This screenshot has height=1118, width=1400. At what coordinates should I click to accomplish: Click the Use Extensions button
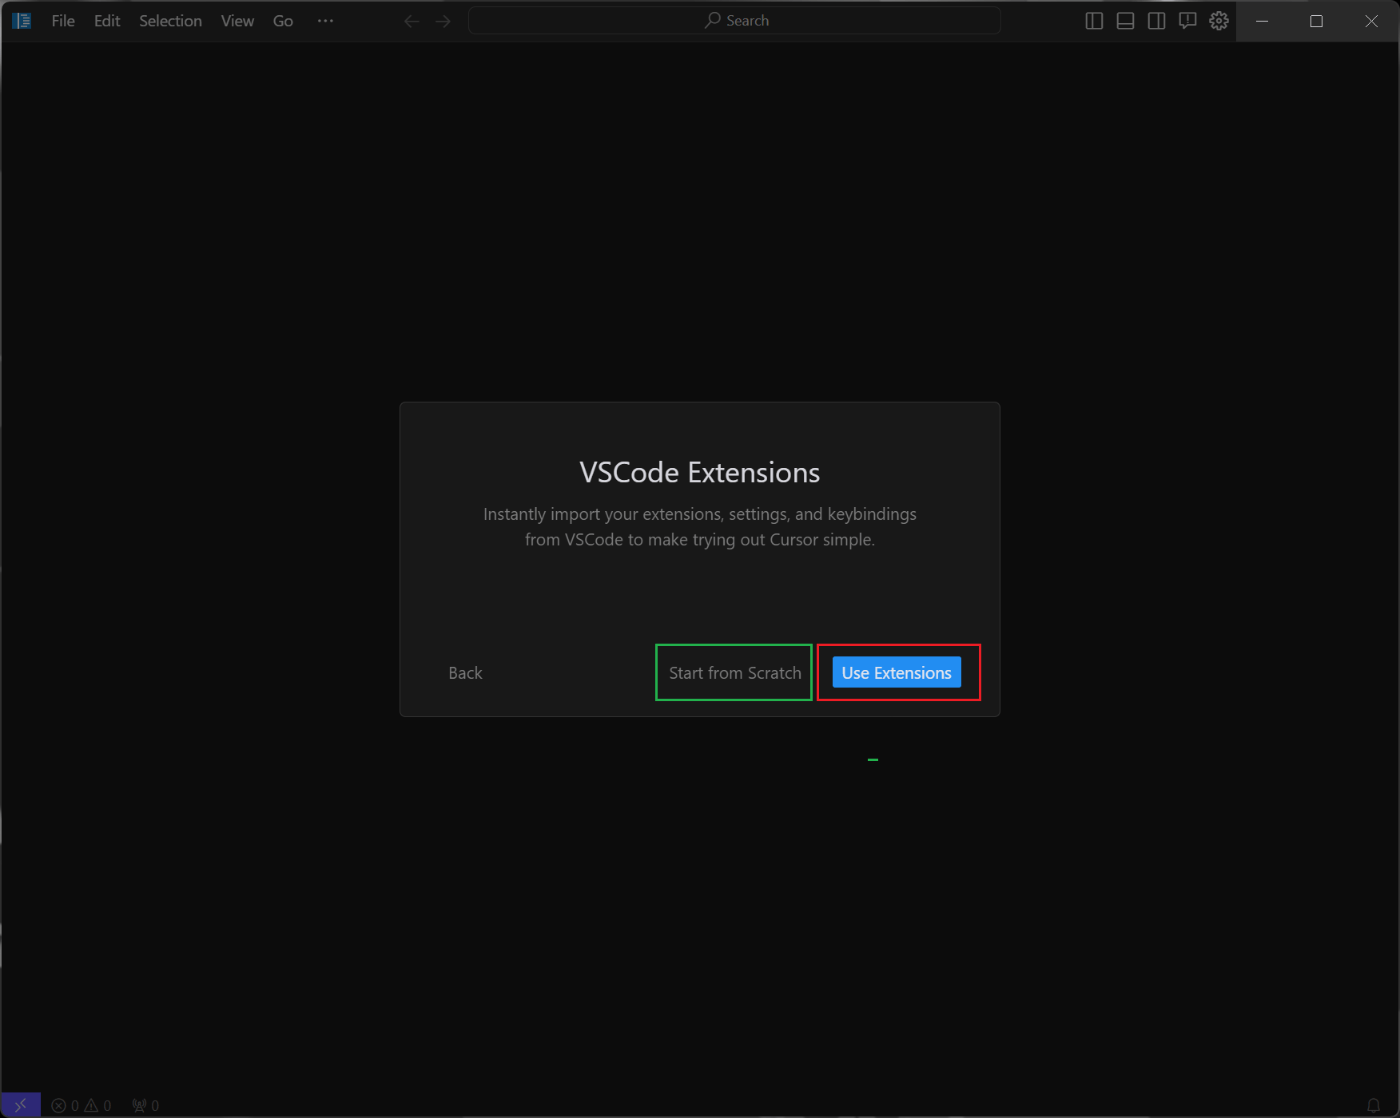(x=897, y=673)
